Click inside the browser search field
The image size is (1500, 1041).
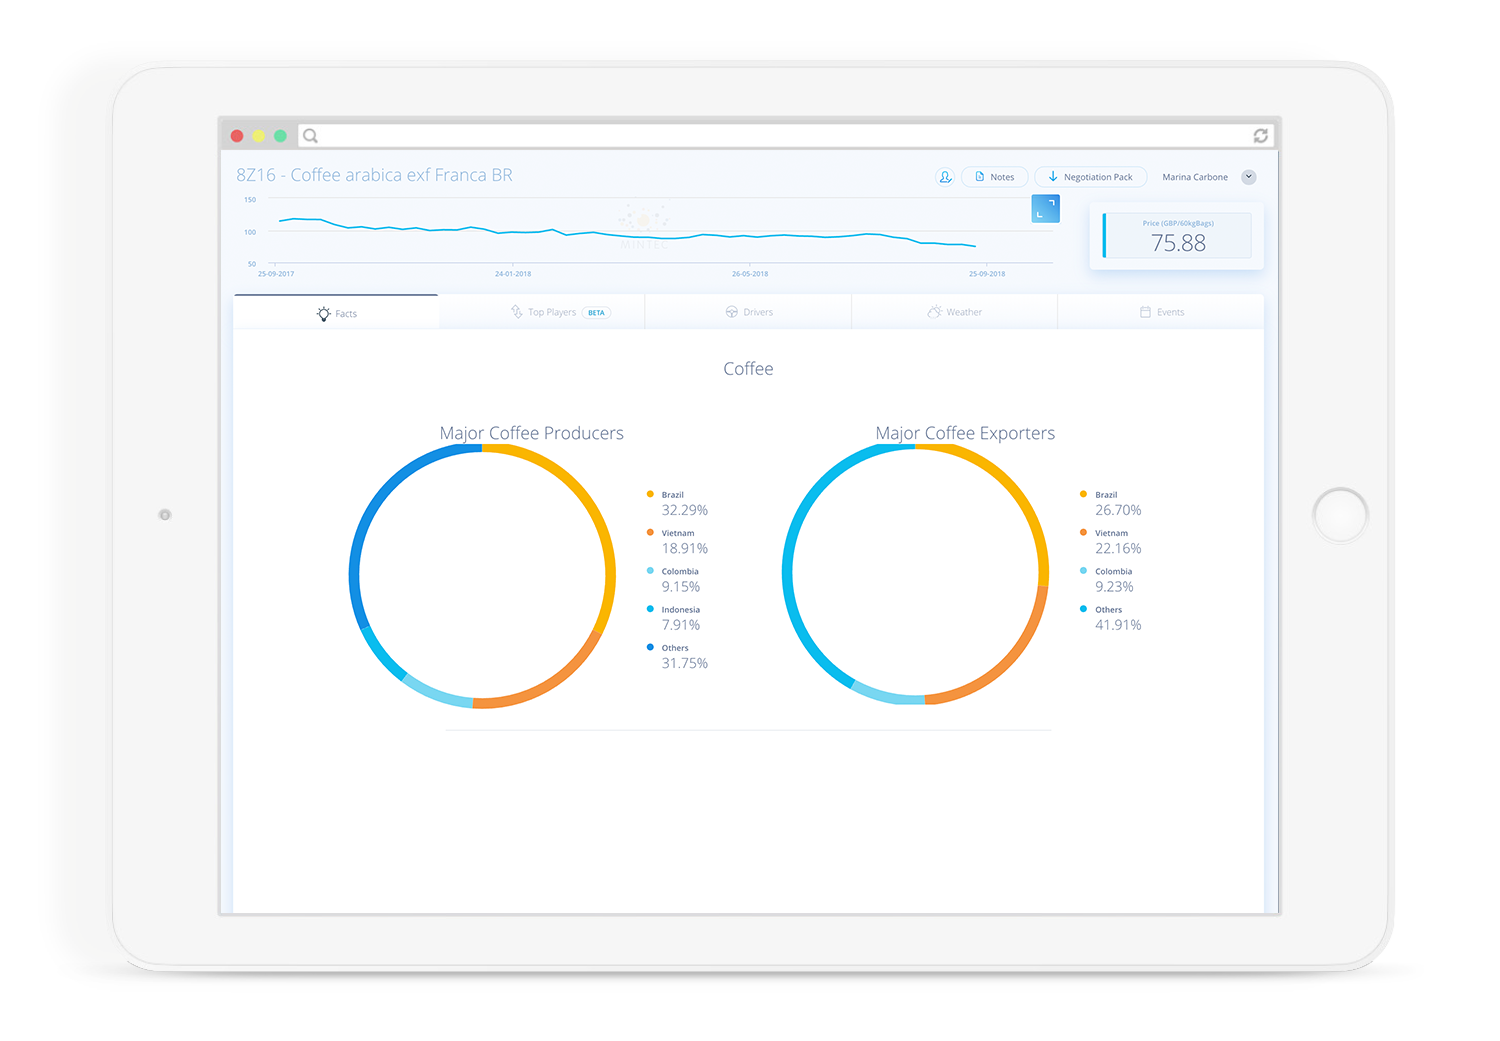coord(700,135)
